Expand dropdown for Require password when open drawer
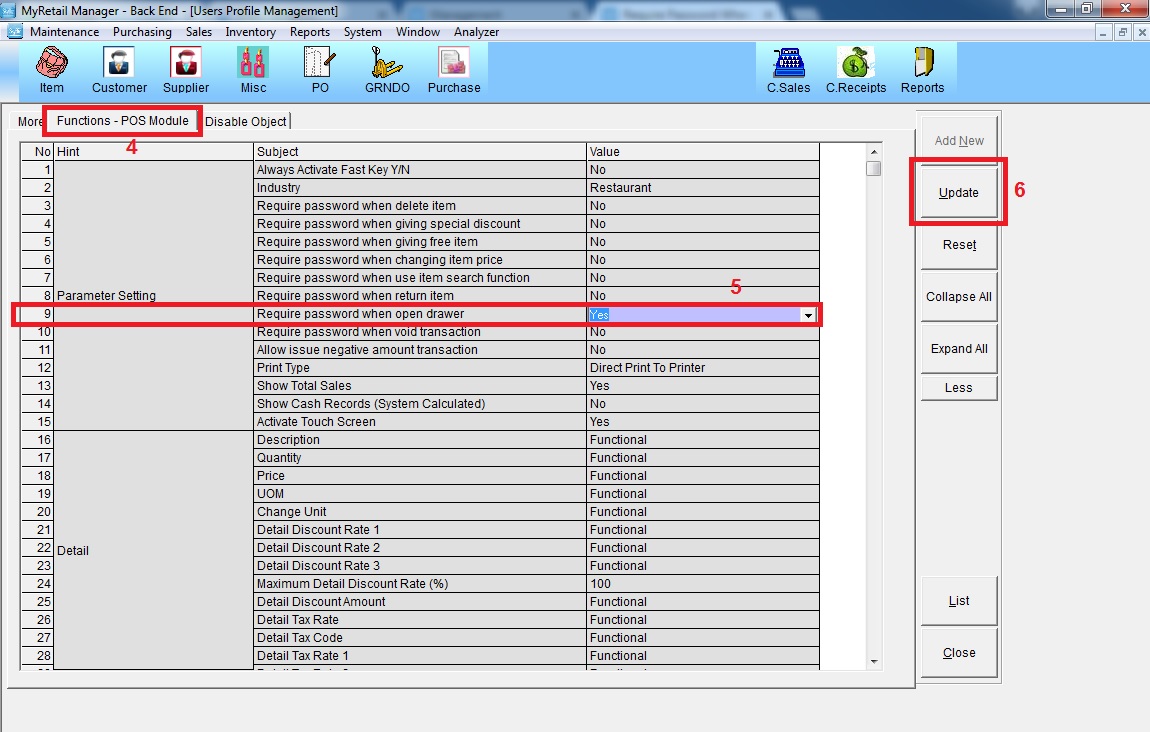The image size is (1150, 732). [x=807, y=315]
